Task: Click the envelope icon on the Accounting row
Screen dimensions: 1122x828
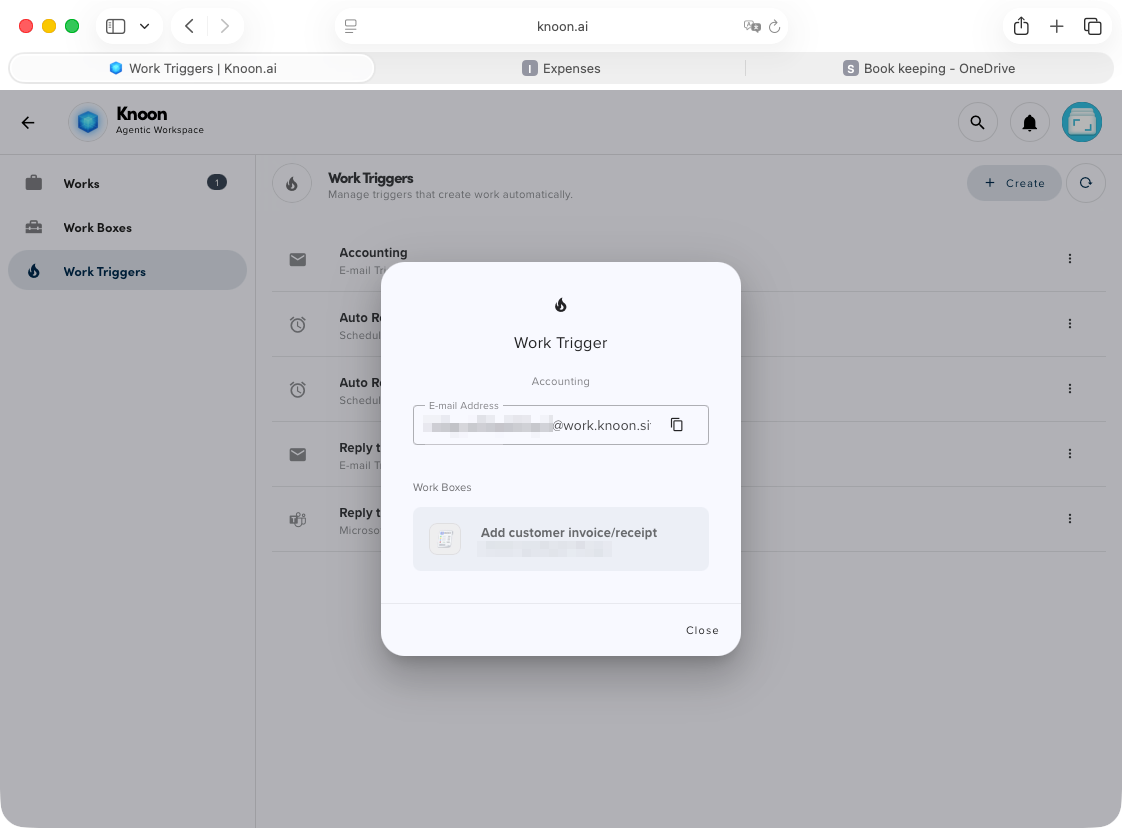Action: pyautogui.click(x=297, y=259)
